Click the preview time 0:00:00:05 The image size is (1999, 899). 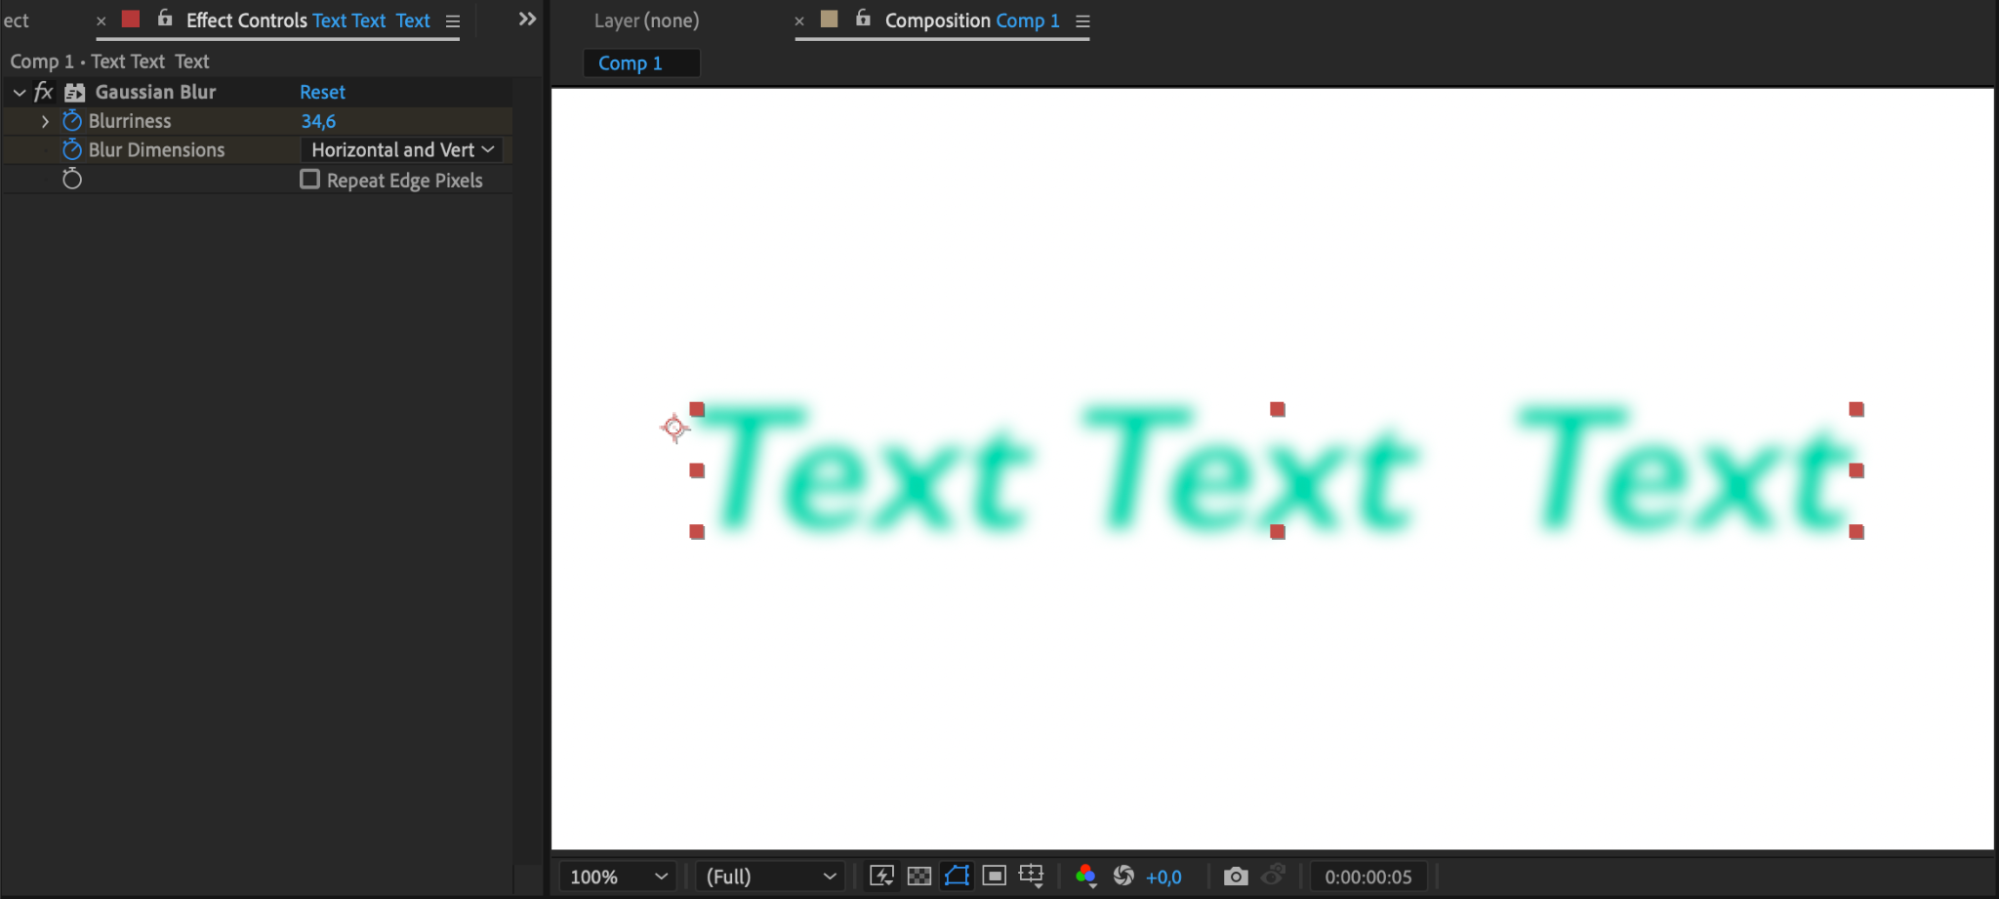1368,877
